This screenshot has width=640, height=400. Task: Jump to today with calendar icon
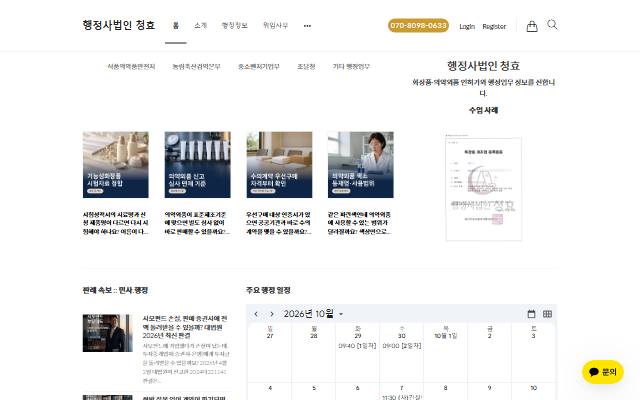point(531,314)
